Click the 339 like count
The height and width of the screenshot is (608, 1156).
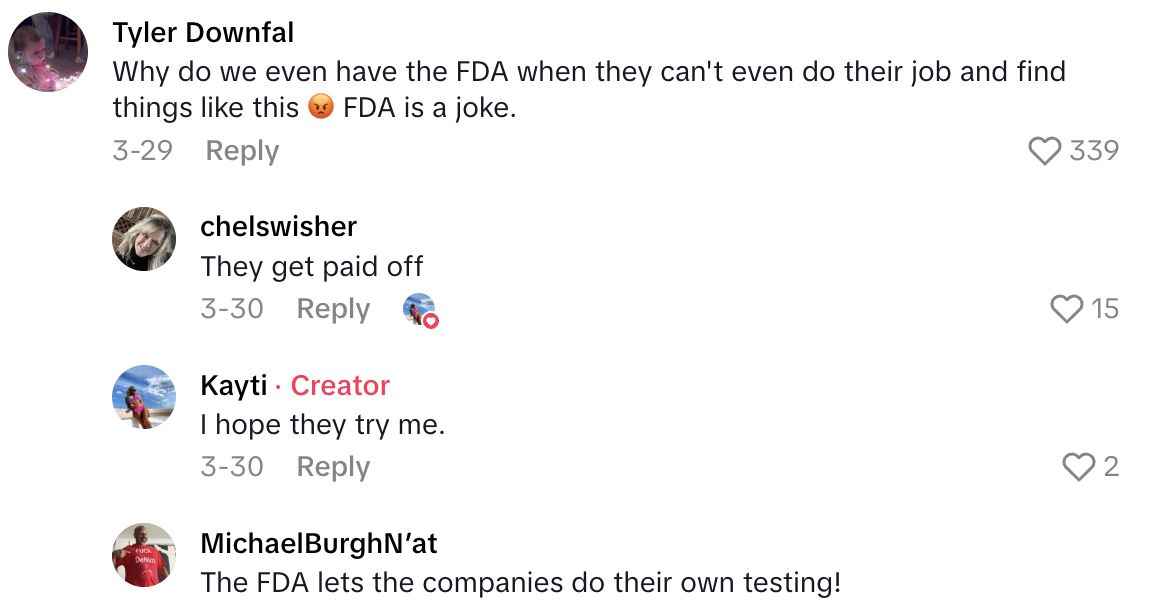1094,151
